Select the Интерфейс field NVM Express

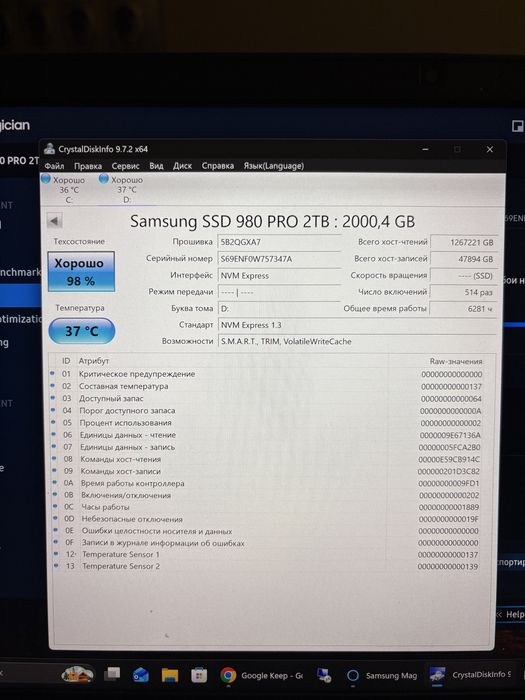(279, 275)
